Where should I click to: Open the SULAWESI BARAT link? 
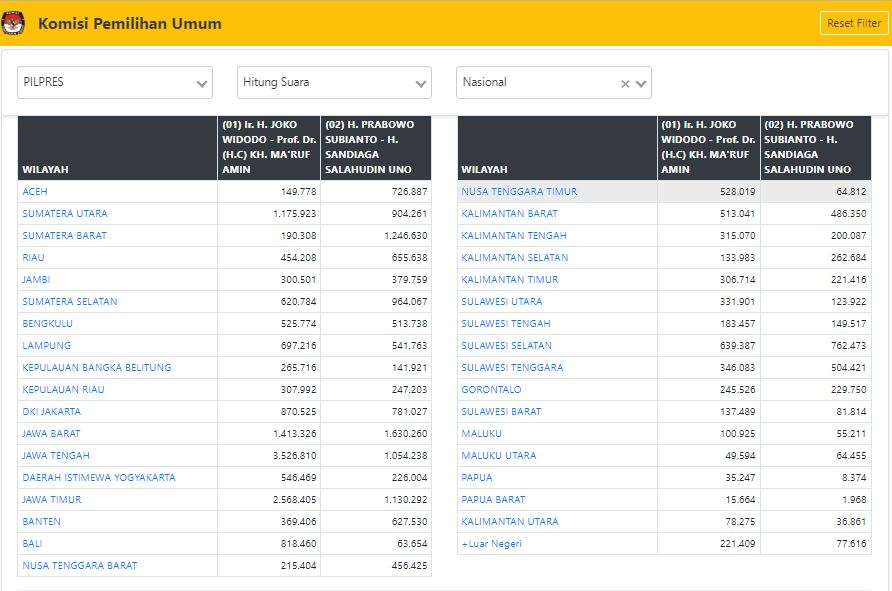coord(501,412)
